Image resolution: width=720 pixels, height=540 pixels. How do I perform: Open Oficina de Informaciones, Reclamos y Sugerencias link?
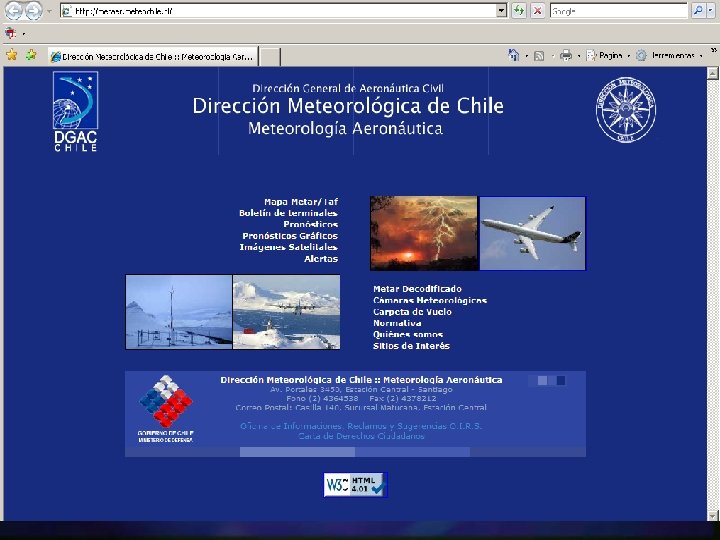pyautogui.click(x=361, y=426)
